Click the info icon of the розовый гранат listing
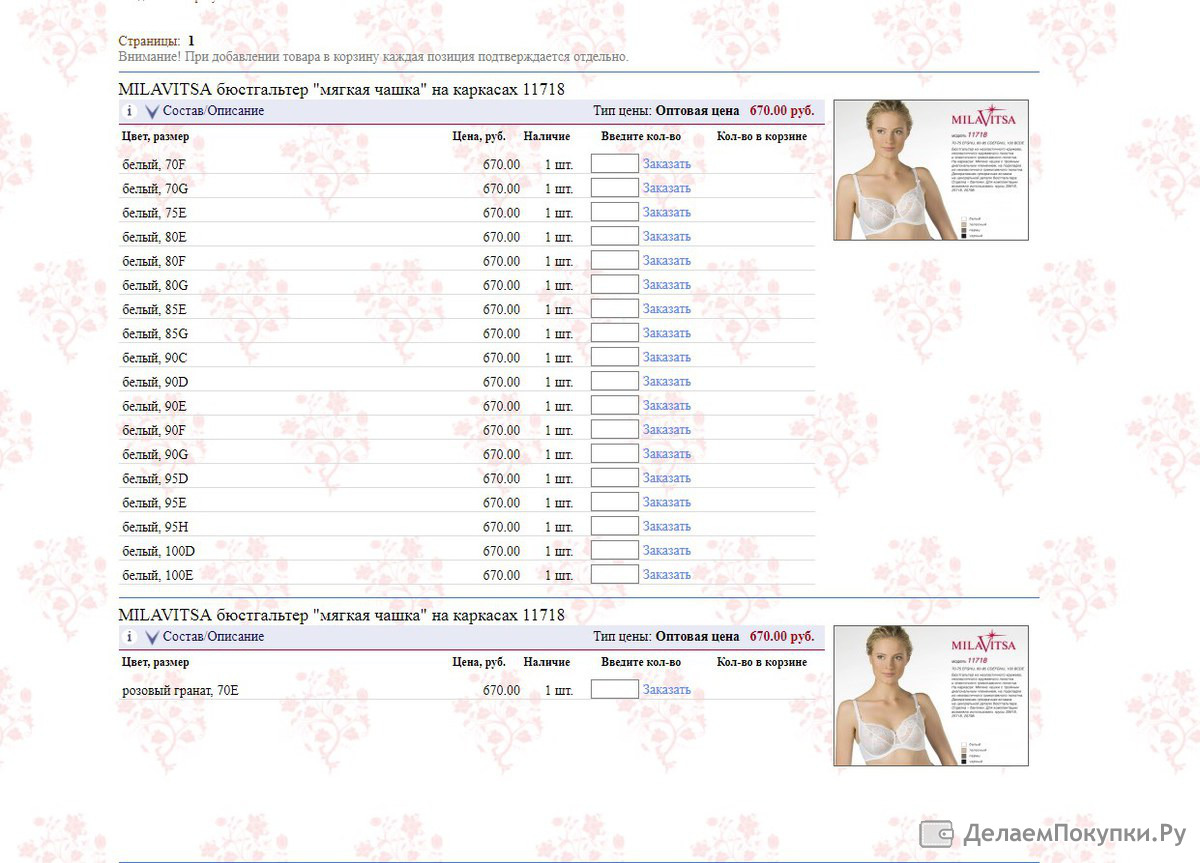Screen dimensions: 1200x863 point(129,637)
